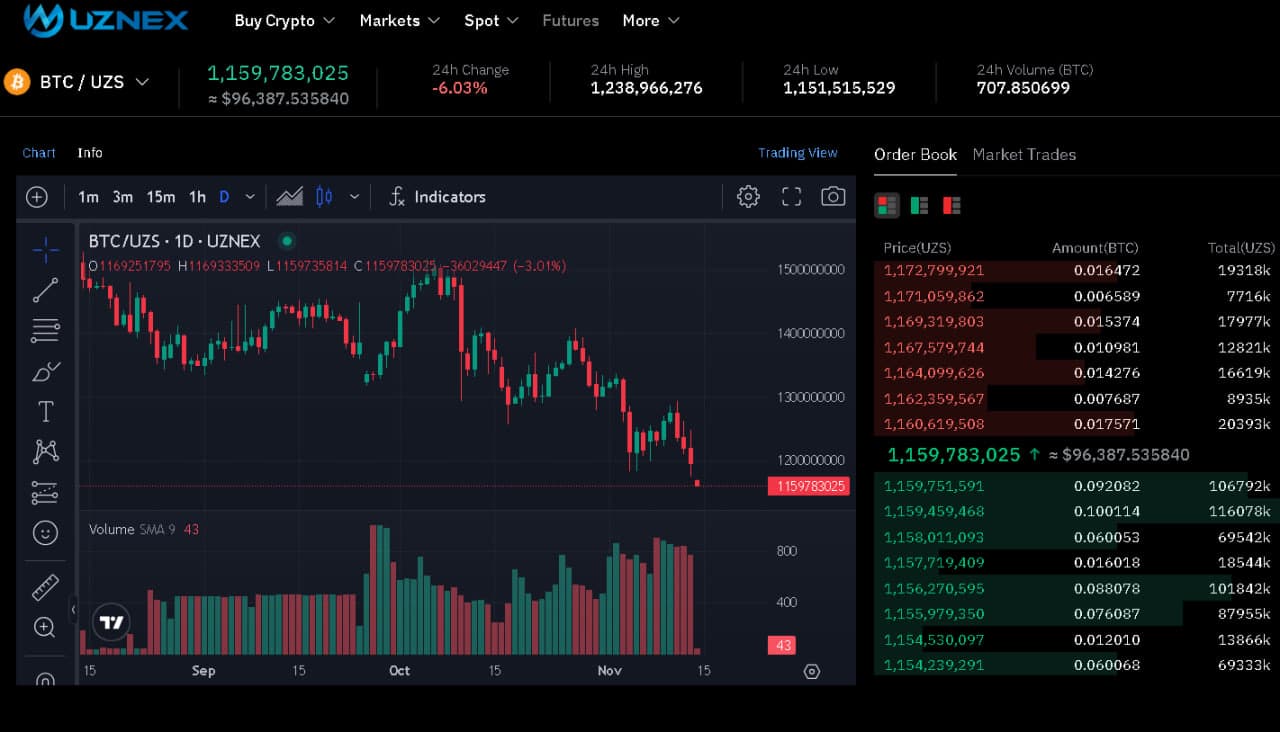
Task: Switch to the 15m timeframe
Action: pos(161,197)
